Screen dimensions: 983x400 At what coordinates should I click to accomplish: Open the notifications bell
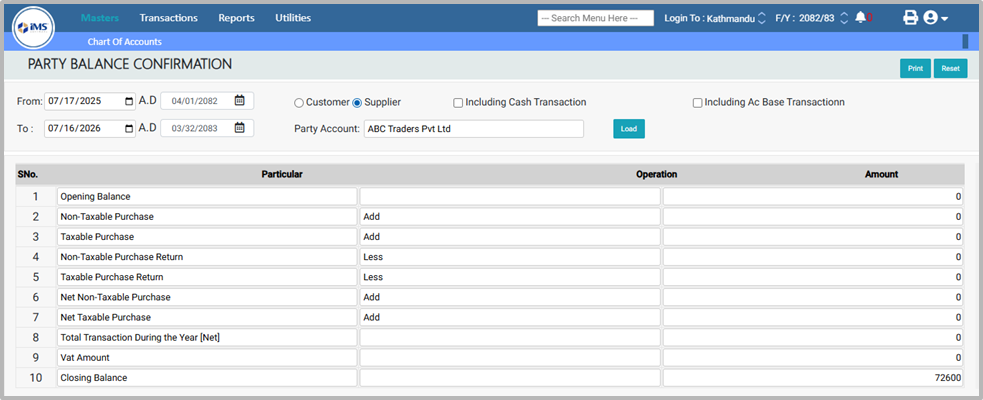(860, 18)
